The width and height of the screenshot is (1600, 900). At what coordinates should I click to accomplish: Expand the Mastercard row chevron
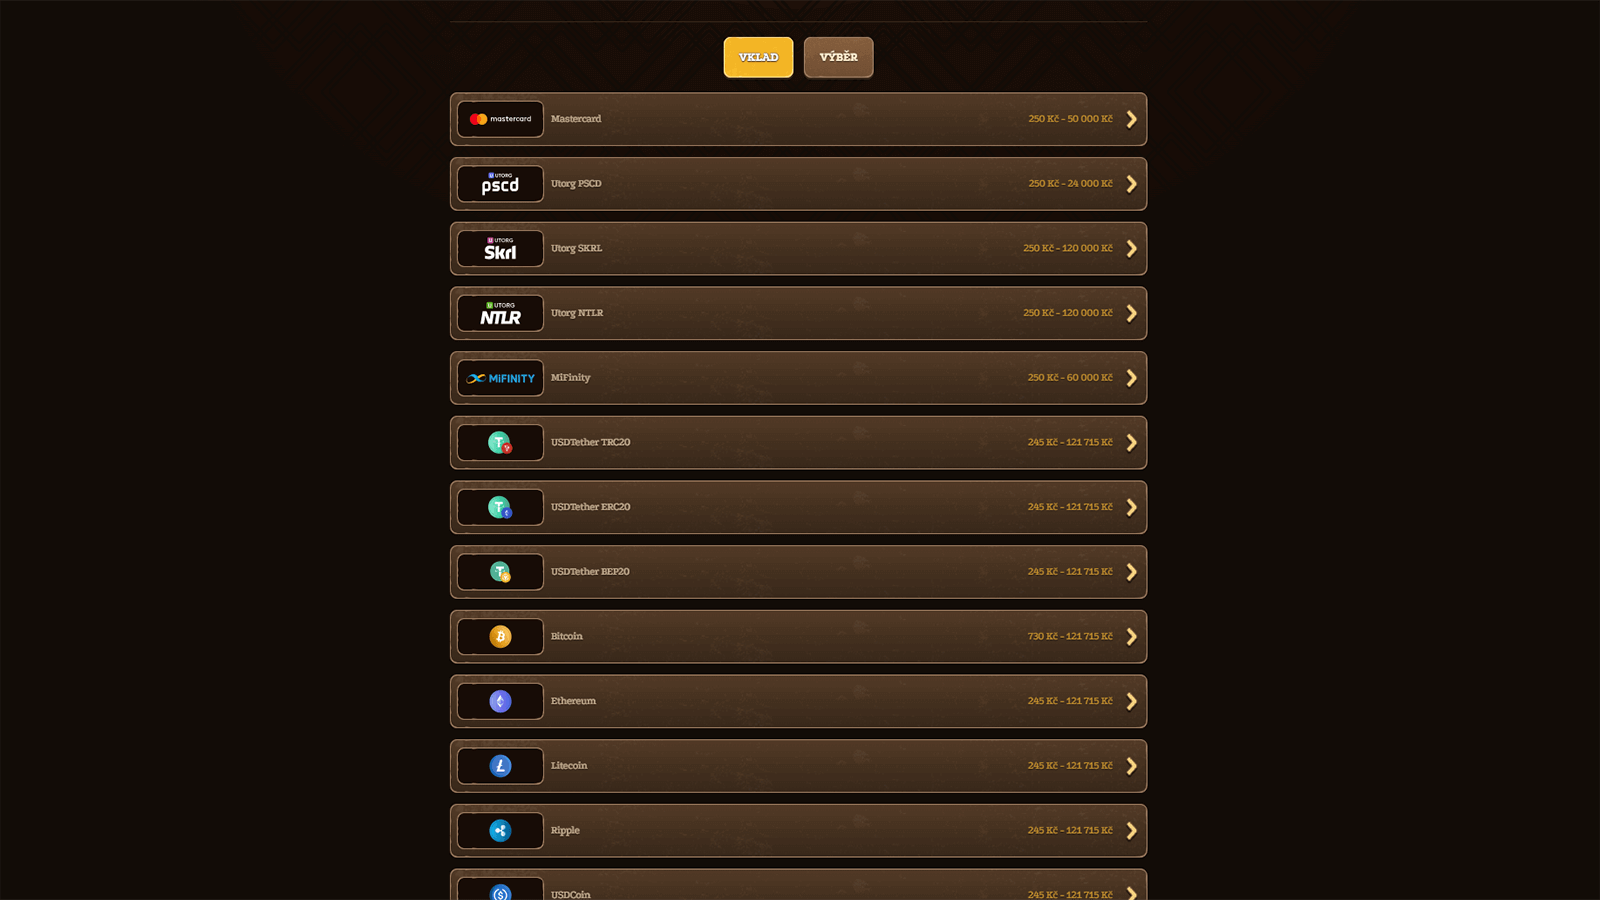[x=1131, y=119]
